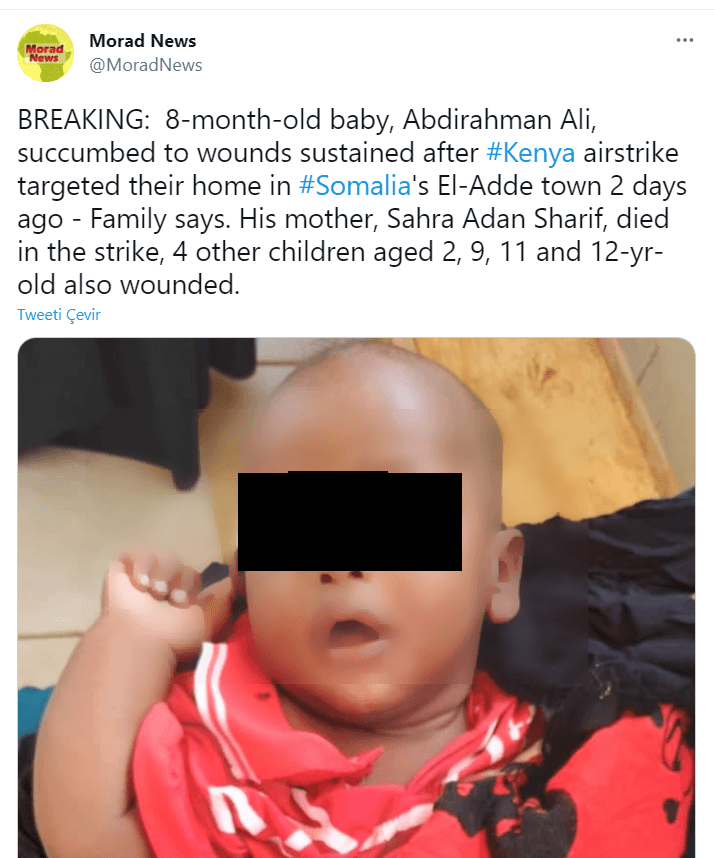Click the name Abdirahman Ali in the tweet
The height and width of the screenshot is (858, 714).
point(499,120)
